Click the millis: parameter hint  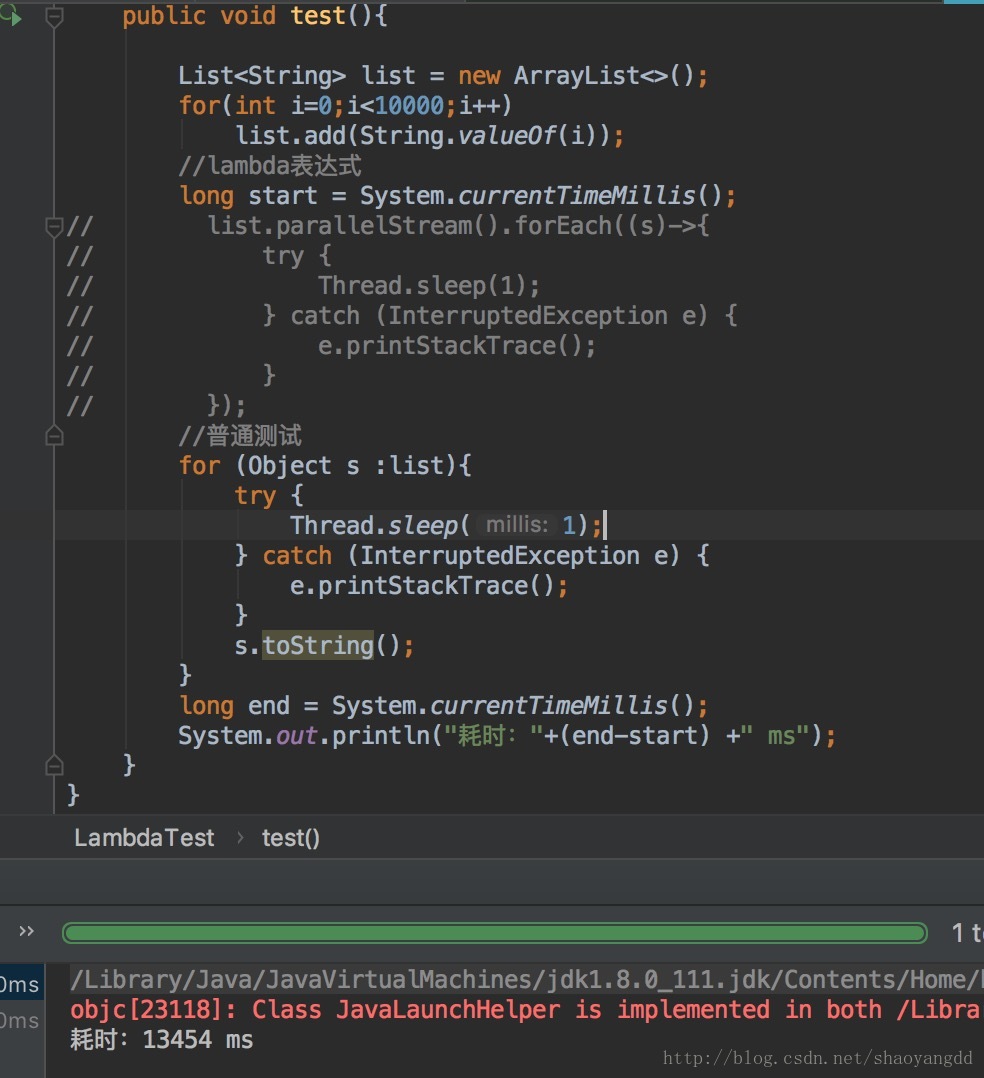516,525
